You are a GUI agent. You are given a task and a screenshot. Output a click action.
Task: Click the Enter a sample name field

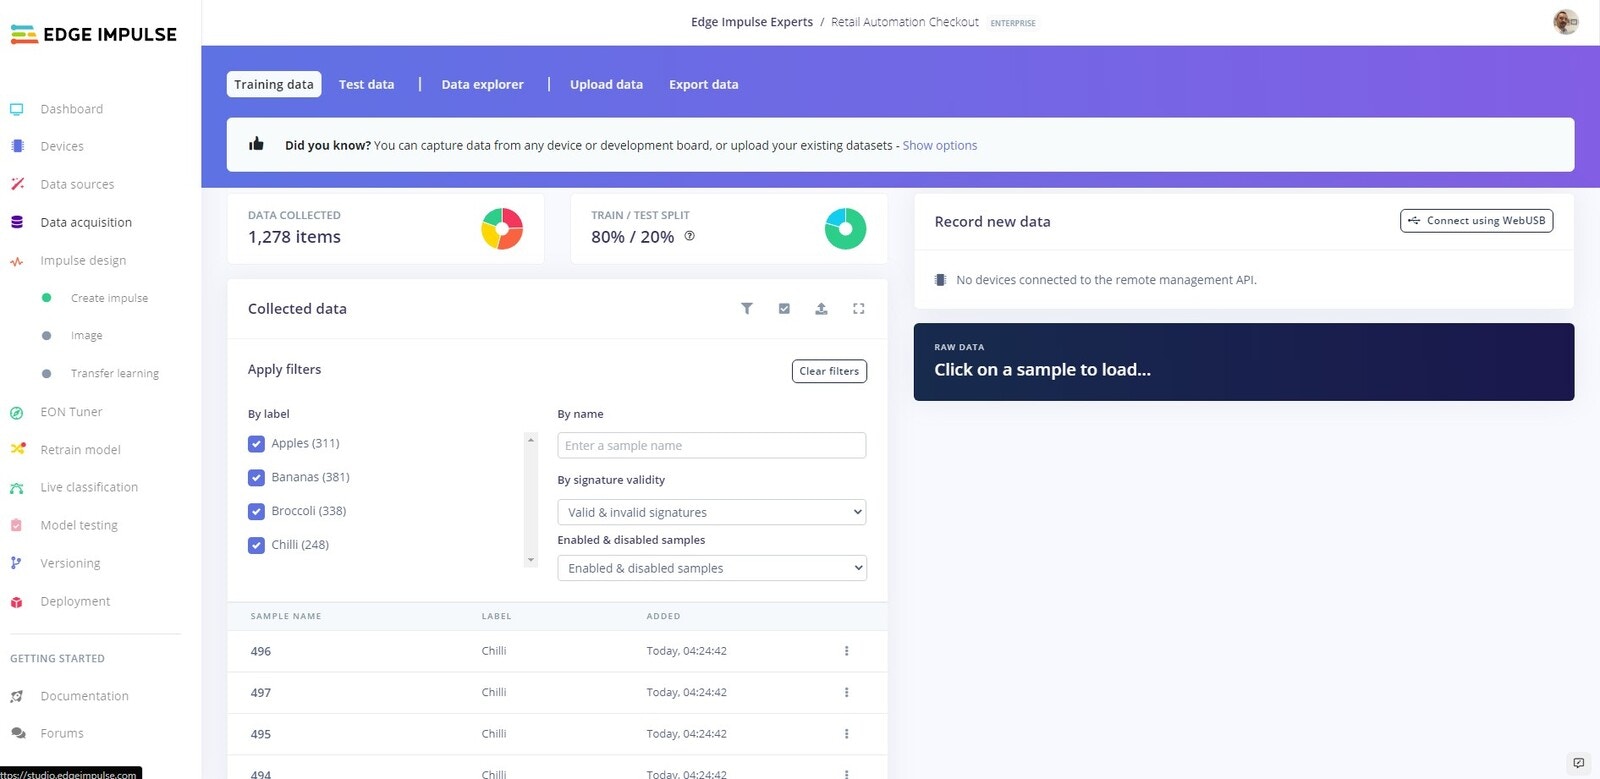click(712, 445)
